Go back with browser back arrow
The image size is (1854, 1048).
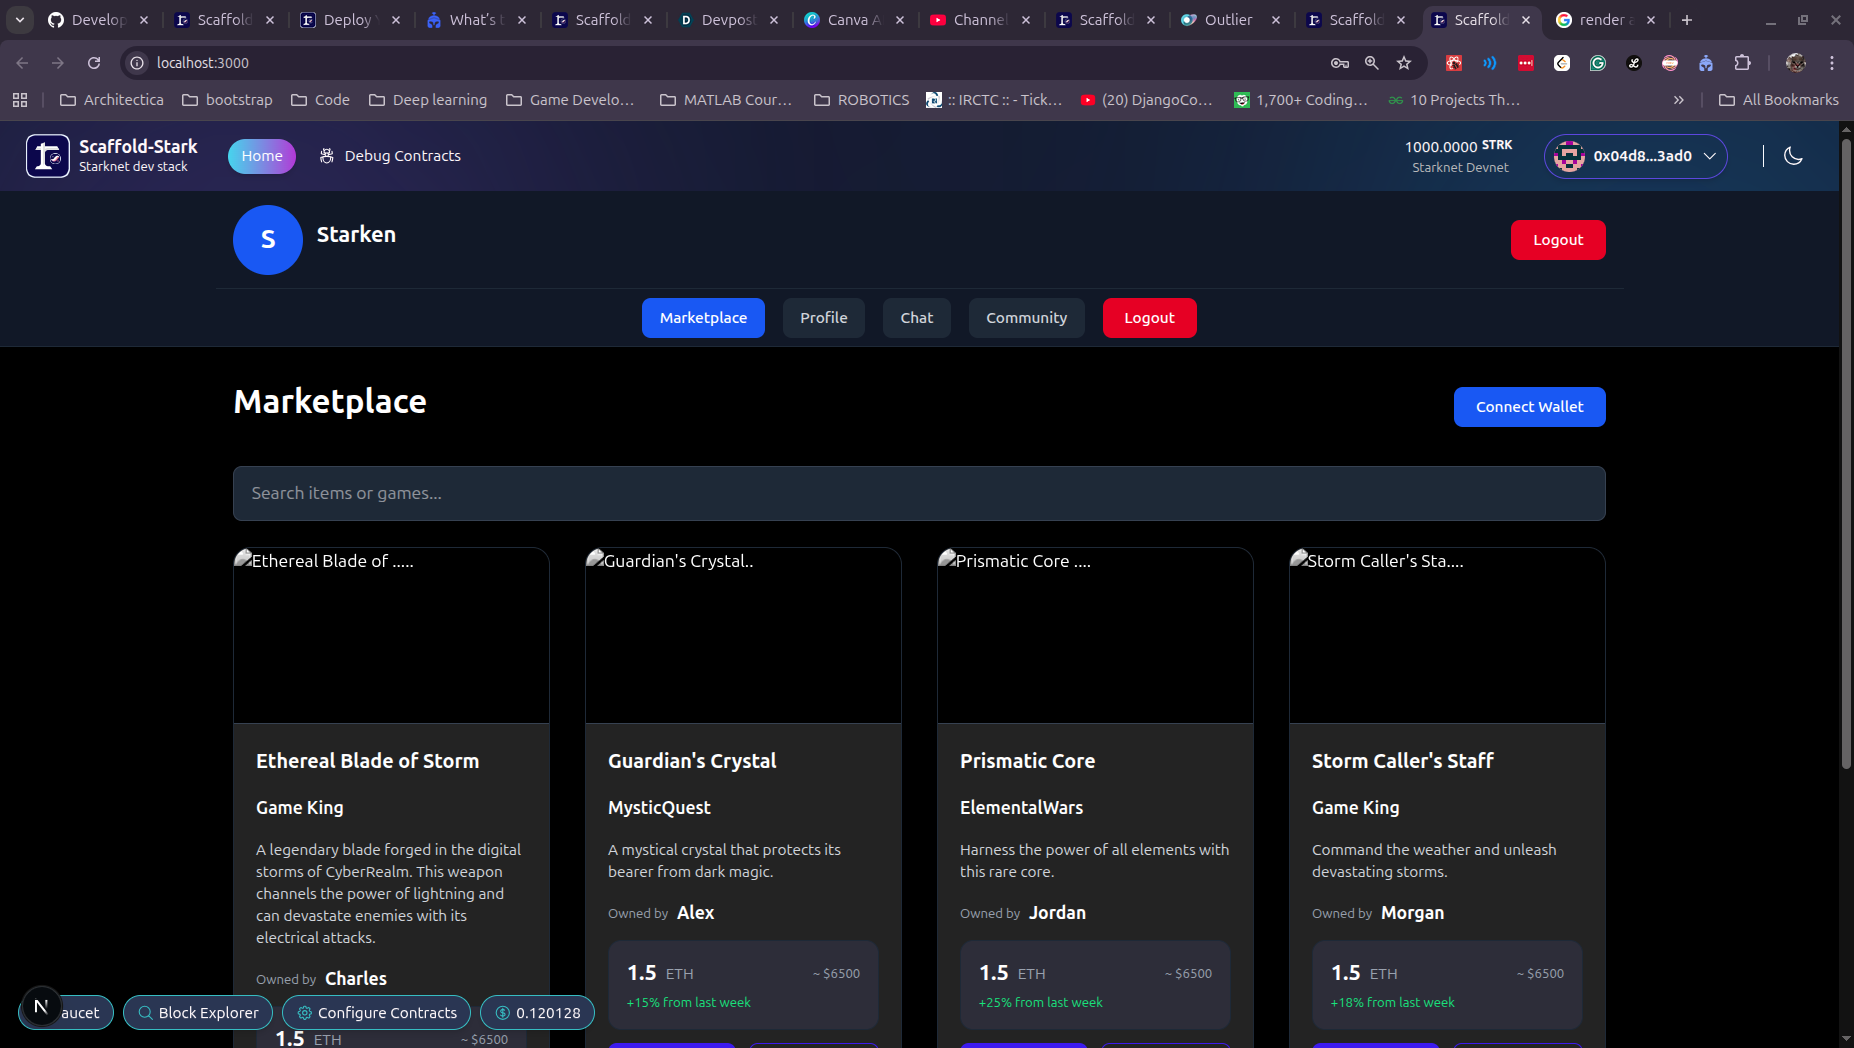[22, 63]
